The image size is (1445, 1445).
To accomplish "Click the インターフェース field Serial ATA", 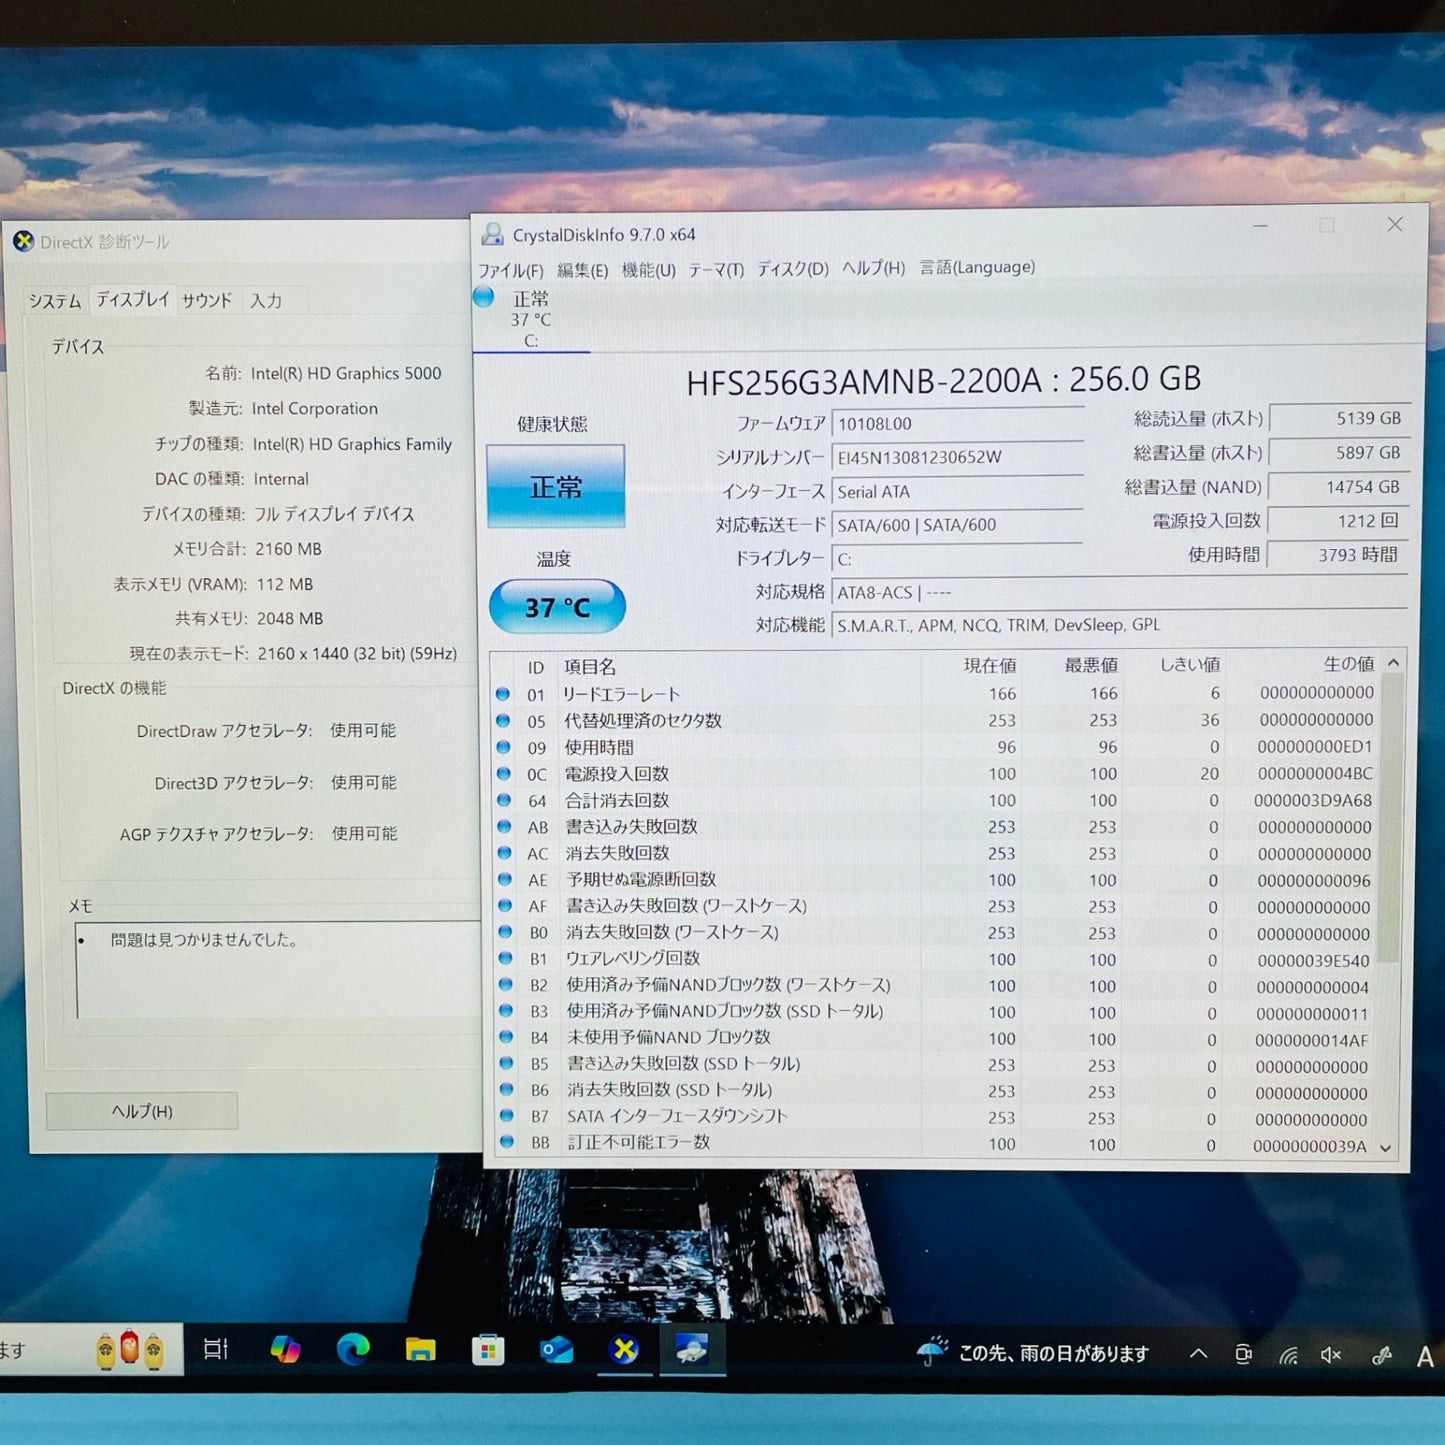I will coord(957,491).
